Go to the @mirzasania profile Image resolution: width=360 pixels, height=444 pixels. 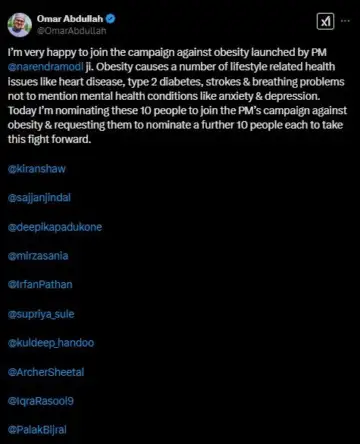tap(38, 256)
